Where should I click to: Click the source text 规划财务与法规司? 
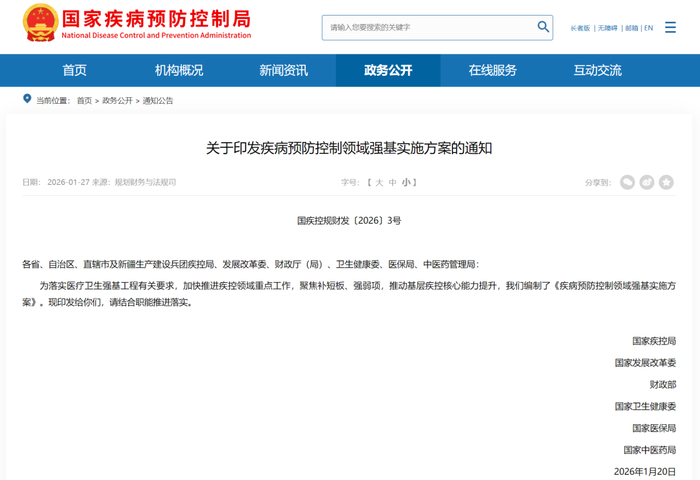pyautogui.click(x=146, y=182)
